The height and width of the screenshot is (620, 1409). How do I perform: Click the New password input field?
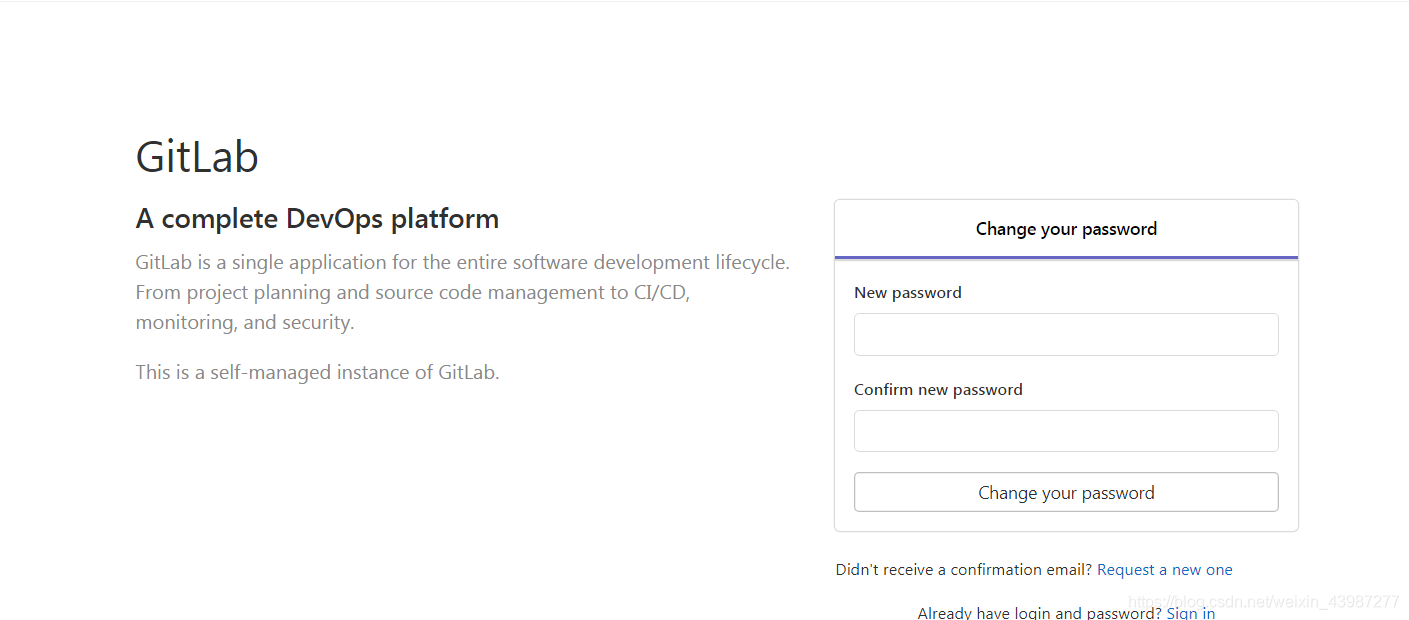click(x=1066, y=334)
